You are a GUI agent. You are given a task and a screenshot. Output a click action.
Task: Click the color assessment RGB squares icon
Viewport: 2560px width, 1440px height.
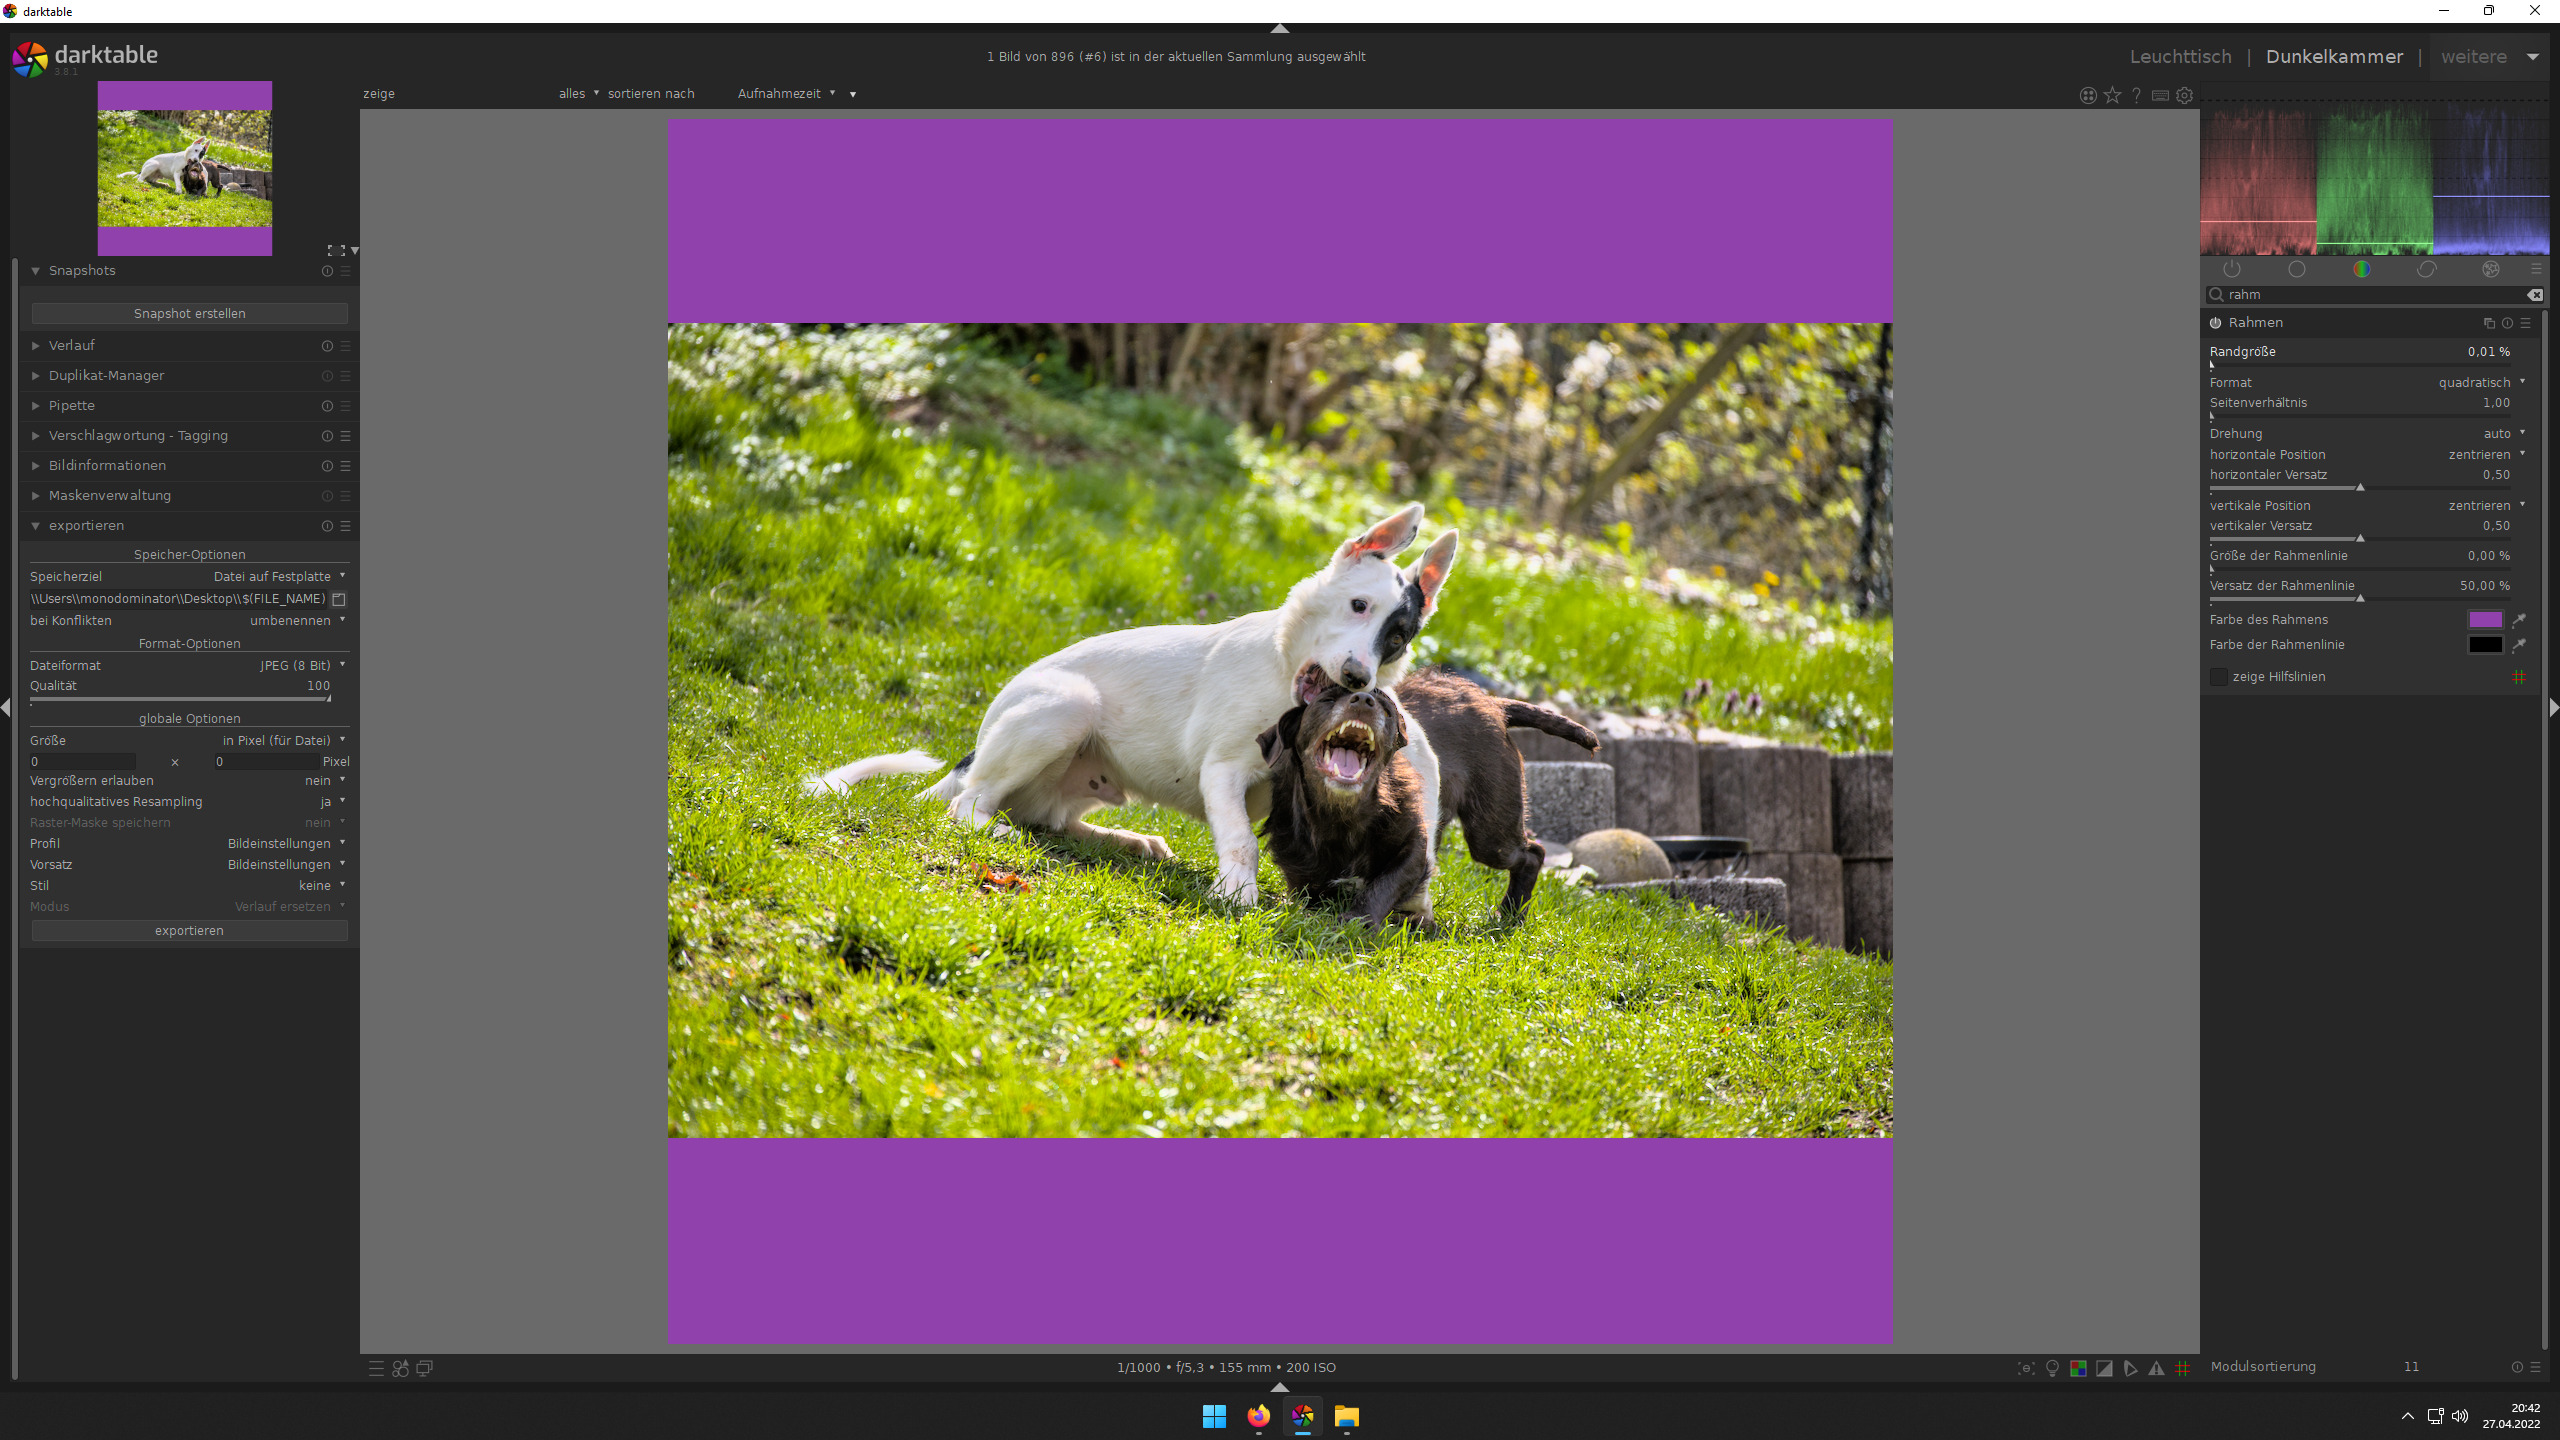(2078, 1368)
